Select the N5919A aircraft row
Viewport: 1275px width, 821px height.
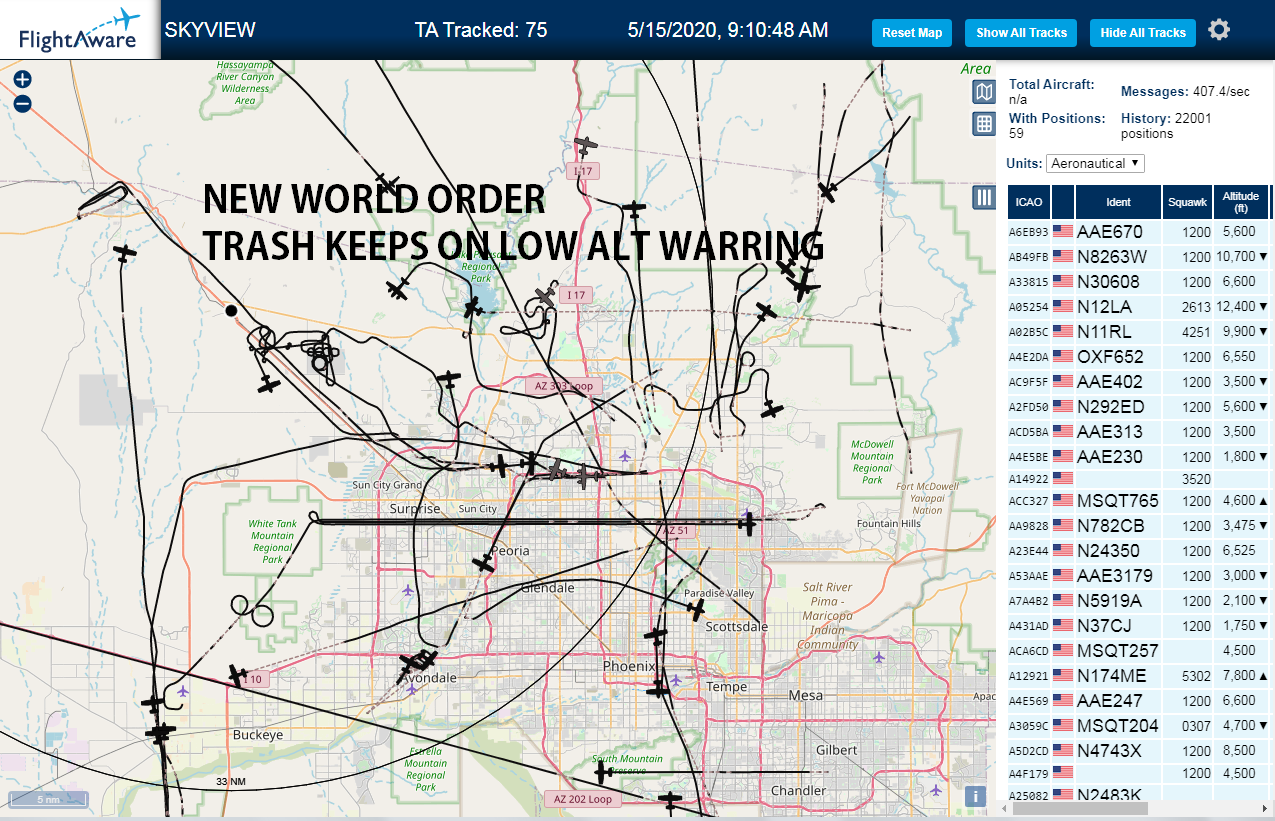point(1139,601)
